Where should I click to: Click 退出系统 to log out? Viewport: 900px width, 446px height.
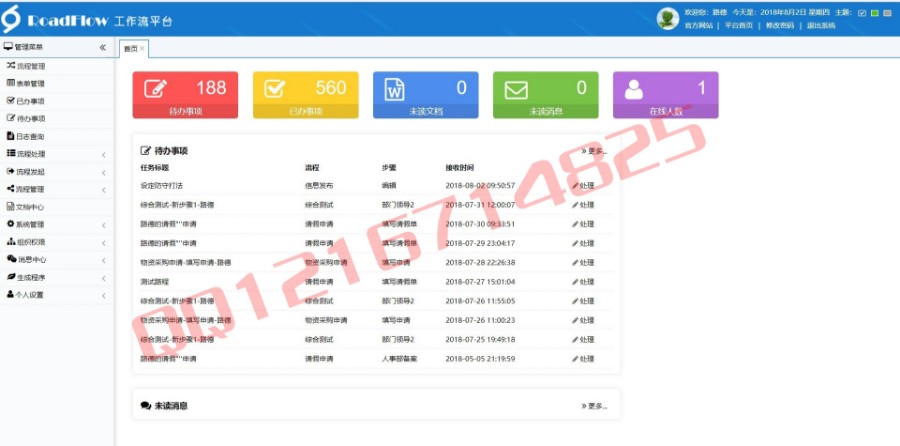pyautogui.click(x=821, y=26)
